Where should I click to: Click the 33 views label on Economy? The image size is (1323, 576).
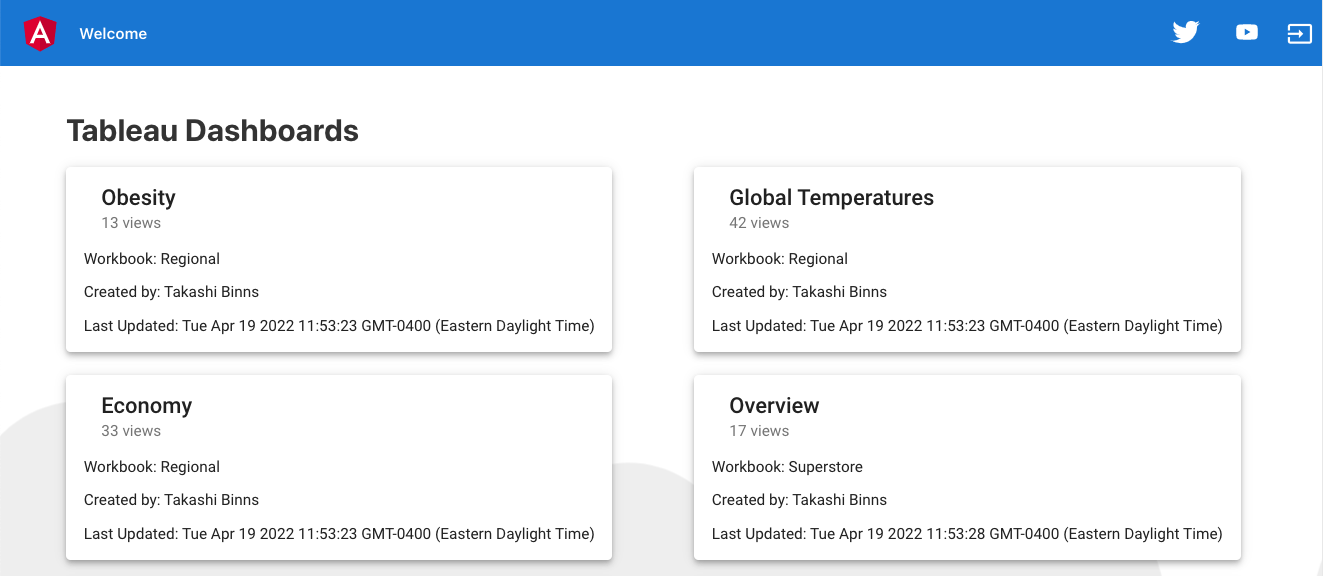point(131,431)
